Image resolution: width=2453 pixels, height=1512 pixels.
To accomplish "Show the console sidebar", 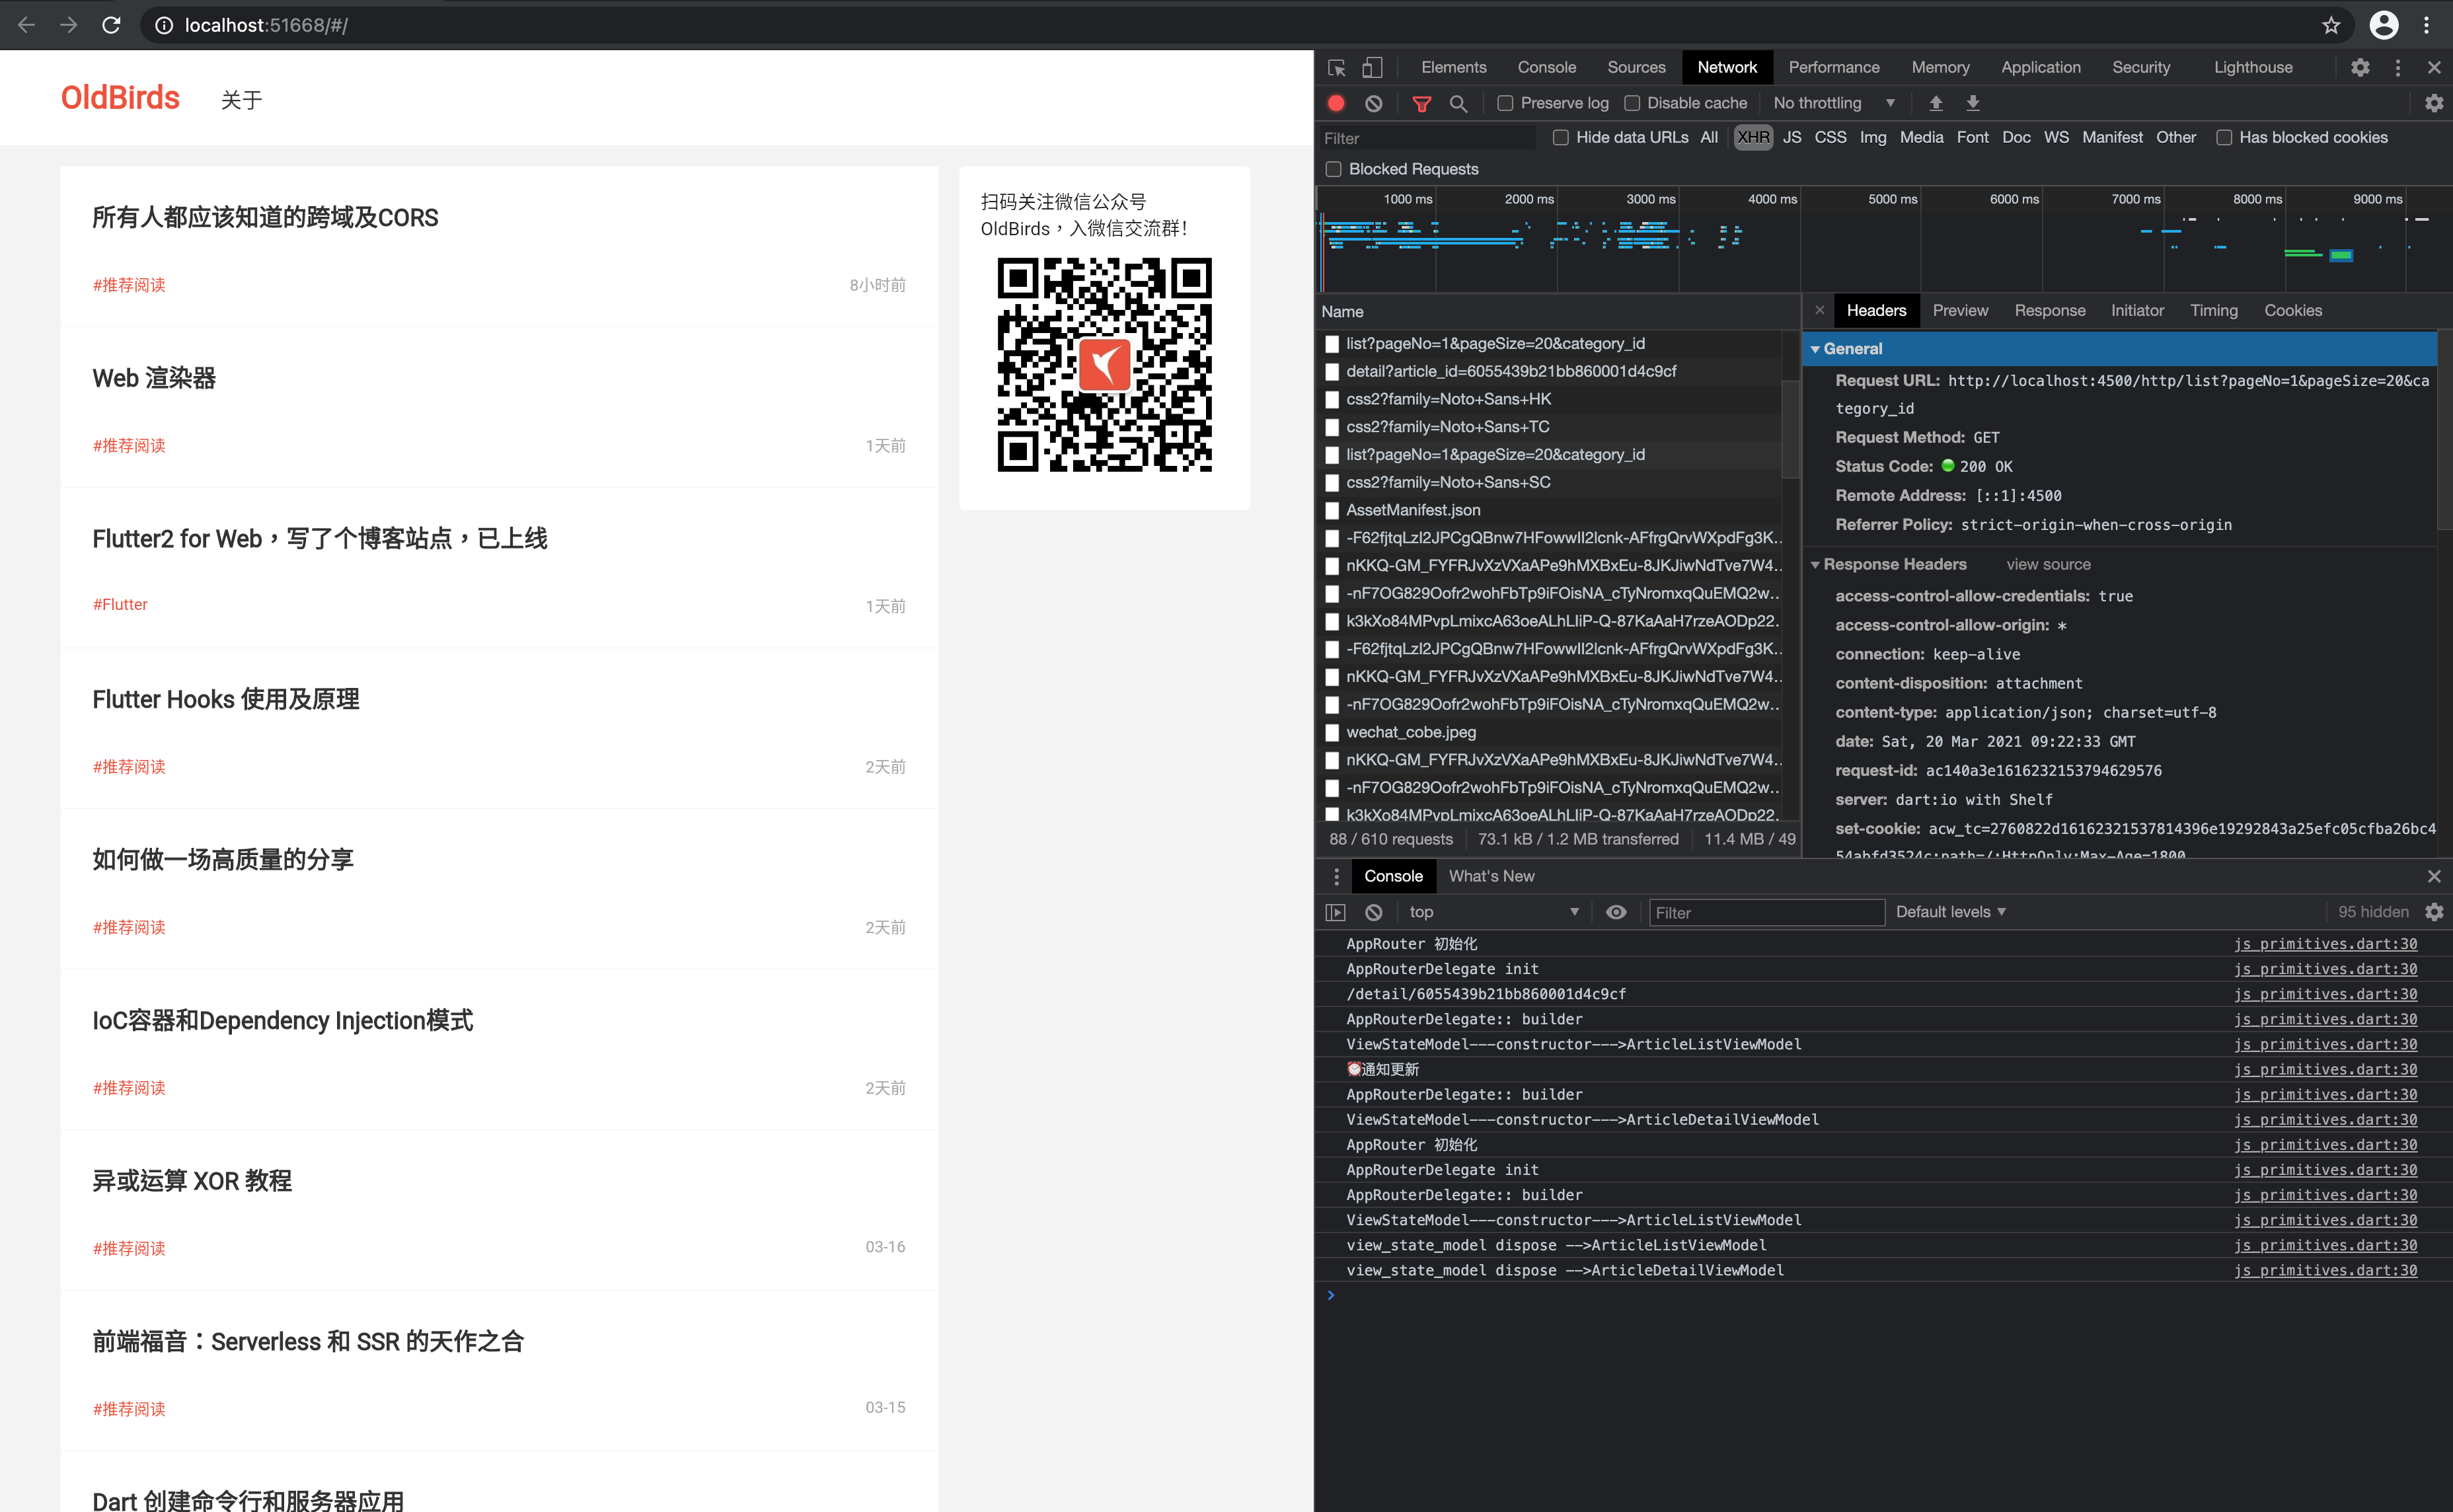I will tap(1336, 912).
